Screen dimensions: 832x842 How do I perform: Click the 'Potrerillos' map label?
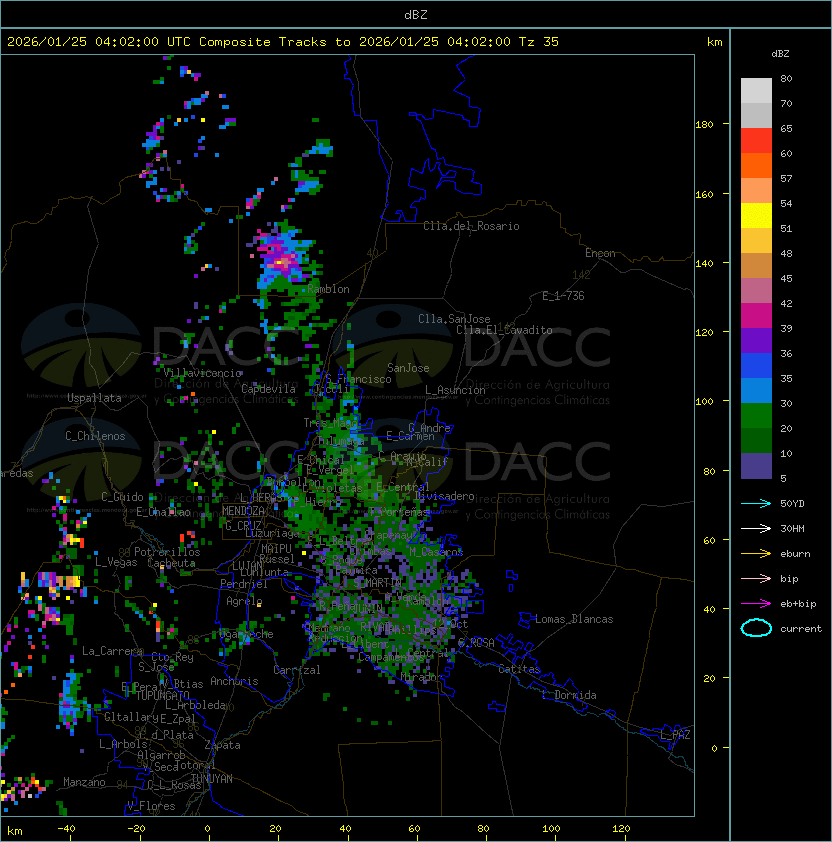click(x=167, y=552)
